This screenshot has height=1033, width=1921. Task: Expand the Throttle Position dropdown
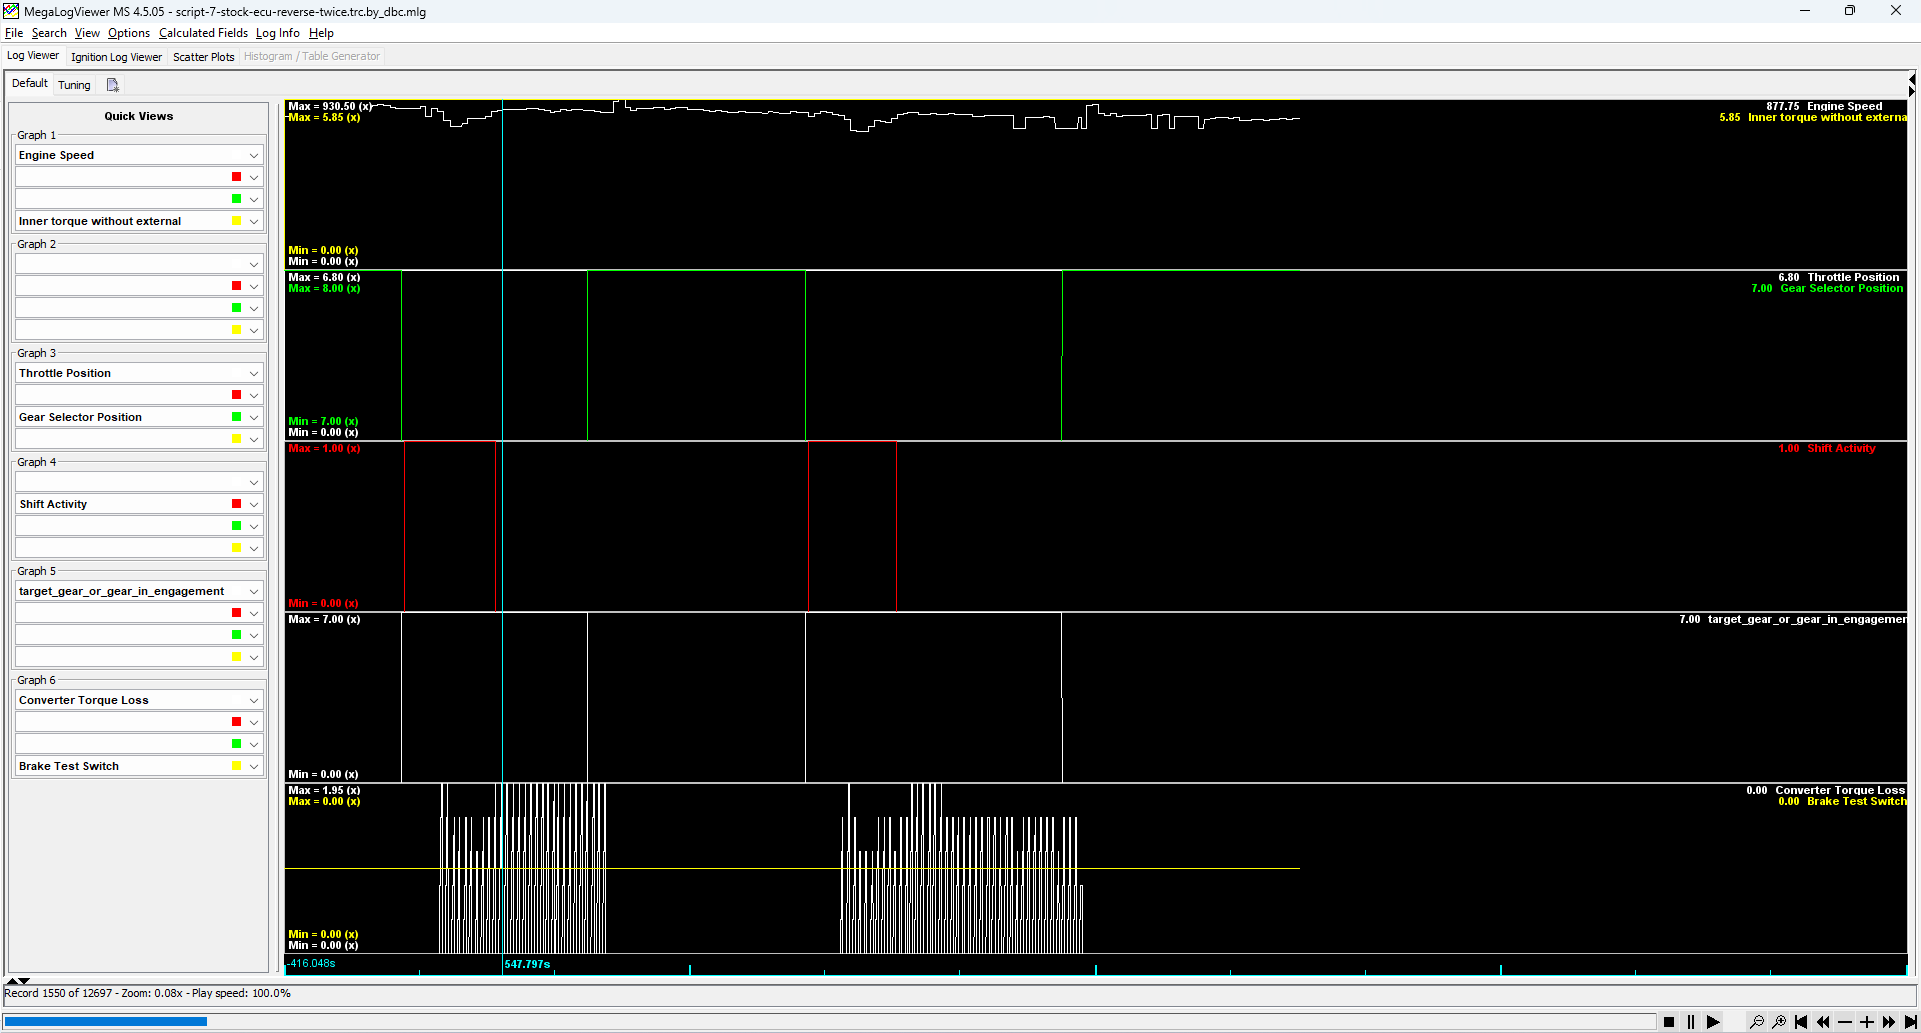click(253, 374)
